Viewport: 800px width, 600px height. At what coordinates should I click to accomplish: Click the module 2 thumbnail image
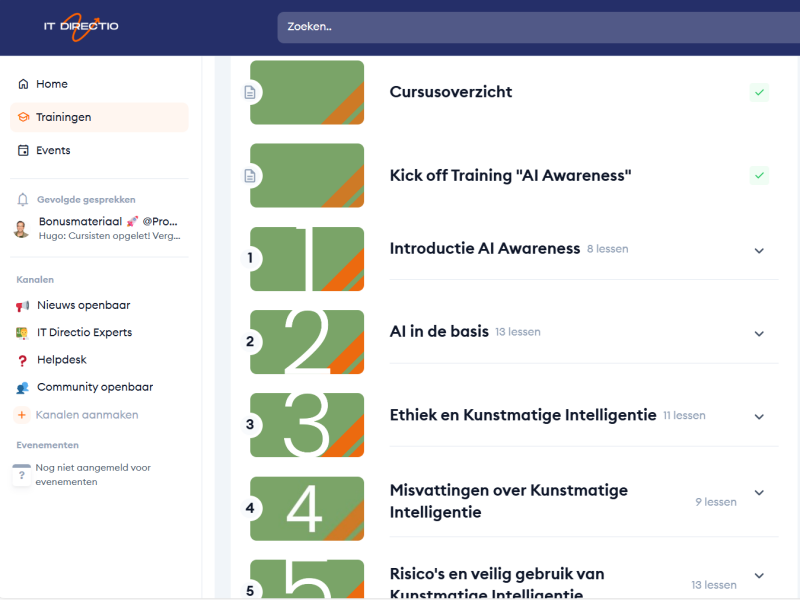pyautogui.click(x=307, y=342)
